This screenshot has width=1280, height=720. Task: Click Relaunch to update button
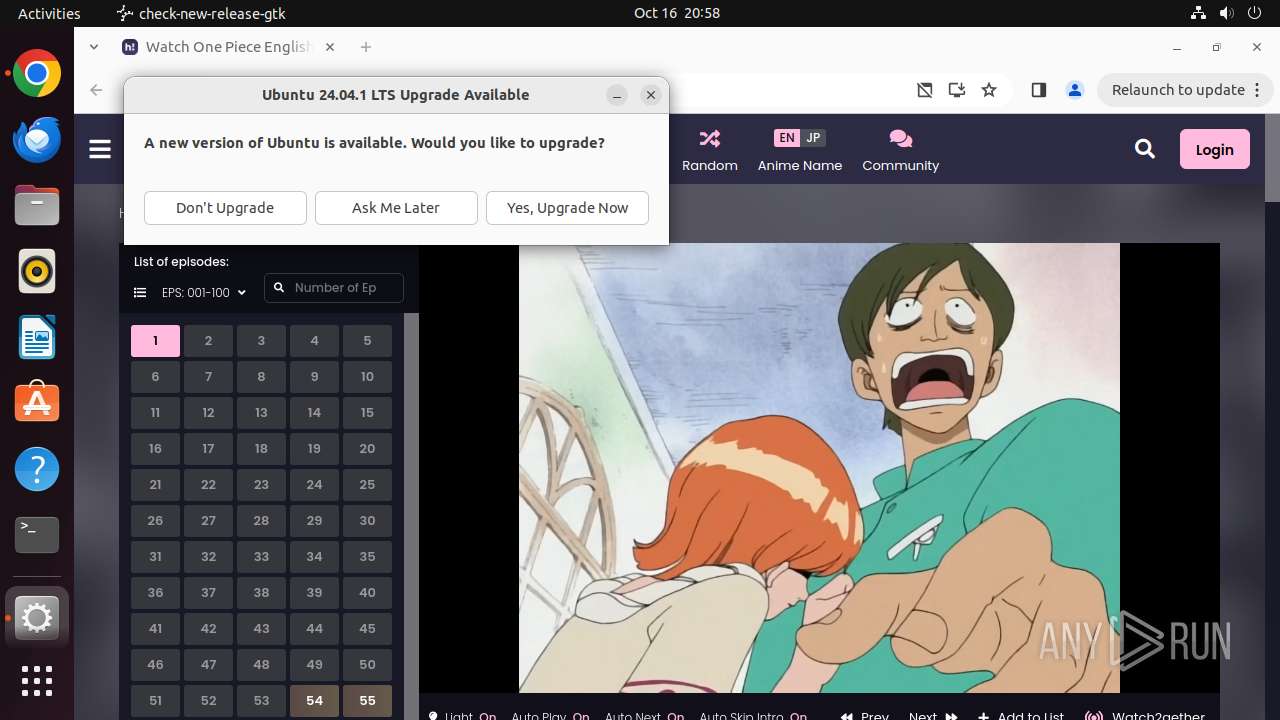click(1178, 90)
